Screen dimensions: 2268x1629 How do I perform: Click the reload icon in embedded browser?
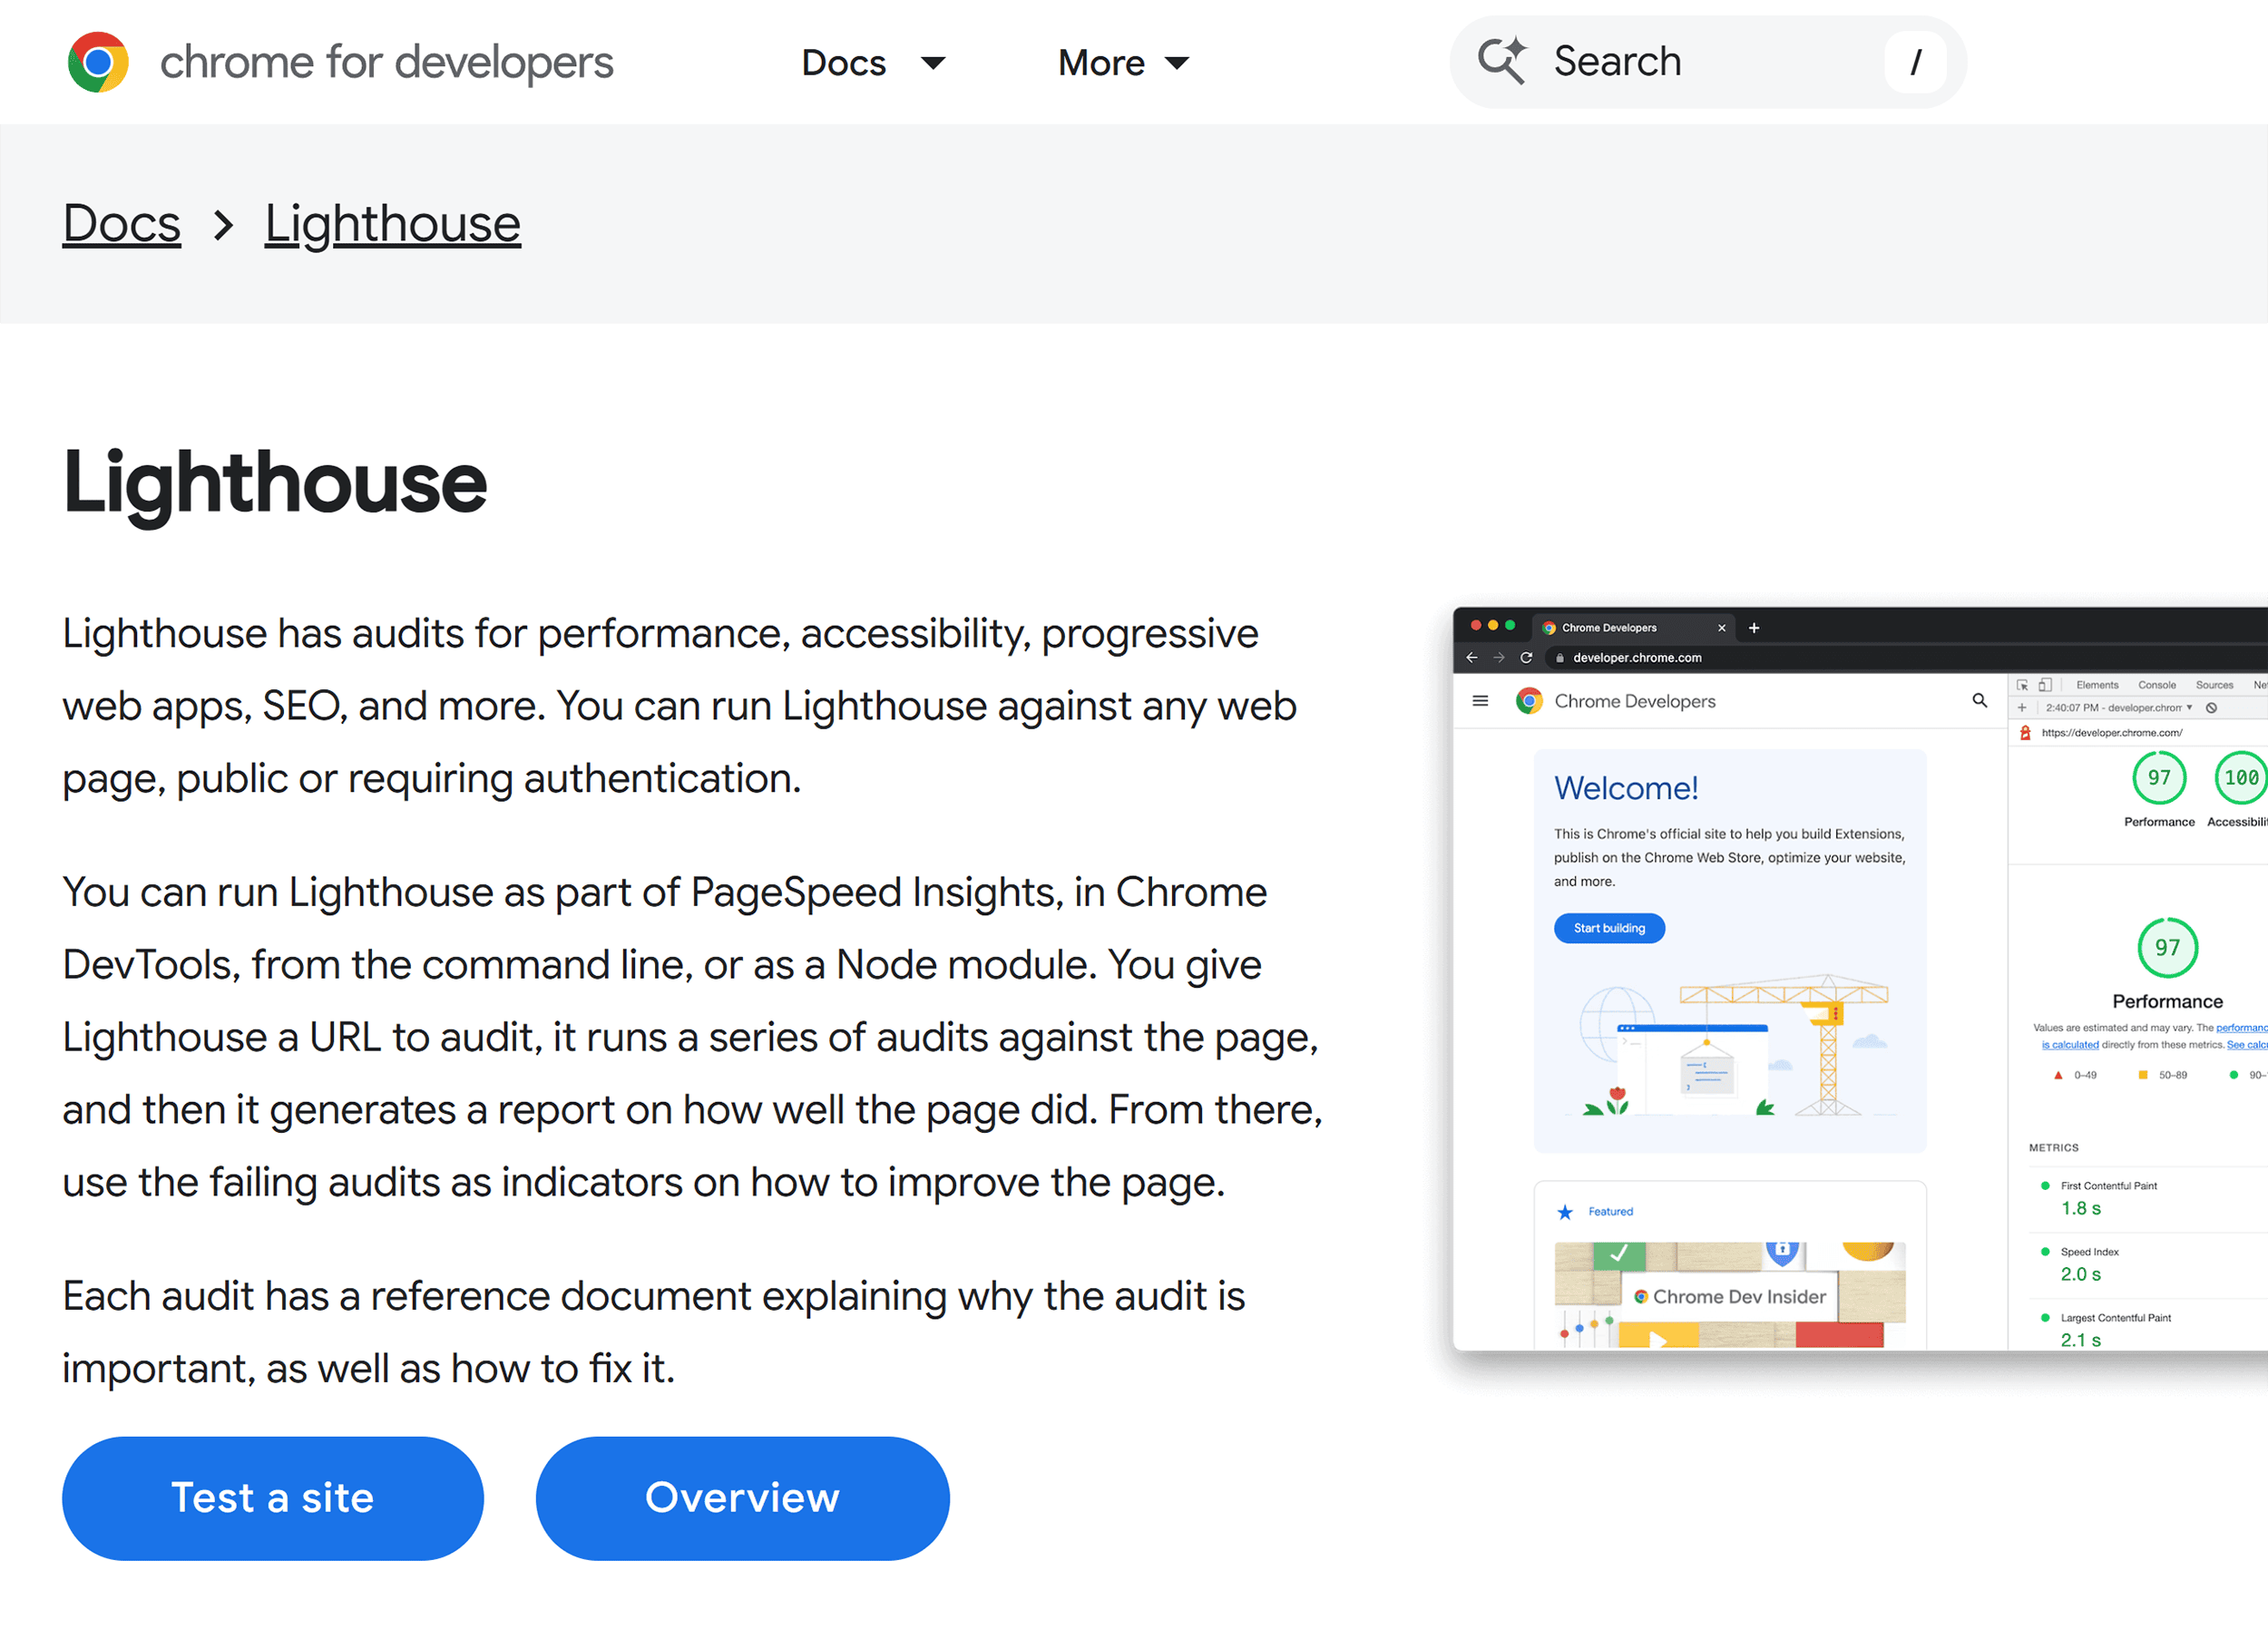(x=1526, y=657)
